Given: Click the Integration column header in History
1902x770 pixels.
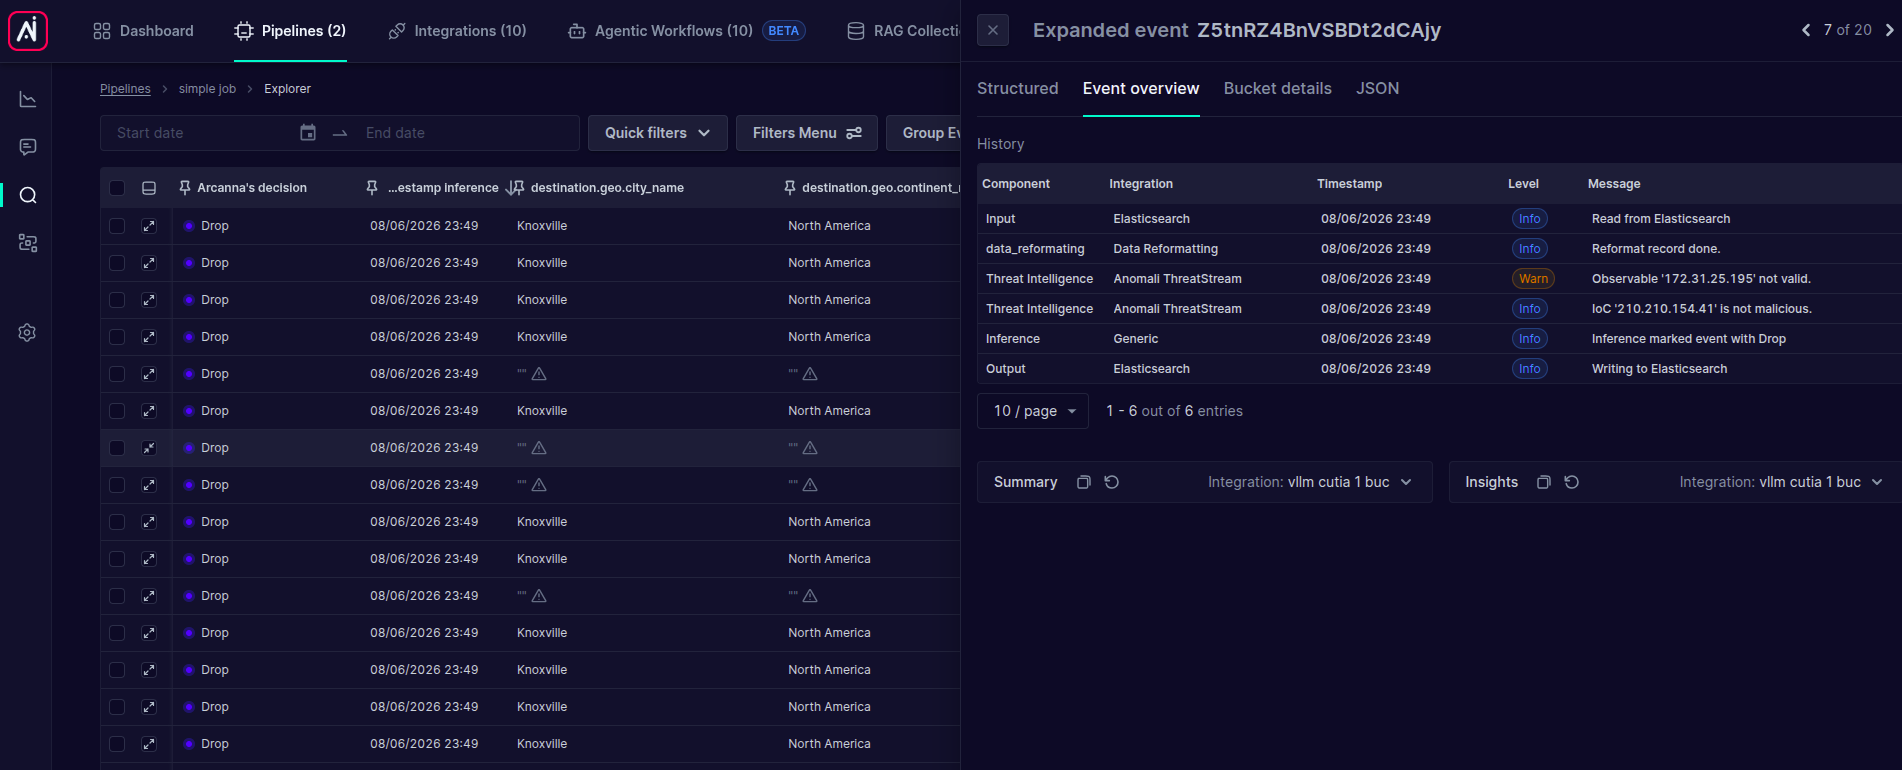Looking at the screenshot, I should pyautogui.click(x=1141, y=184).
